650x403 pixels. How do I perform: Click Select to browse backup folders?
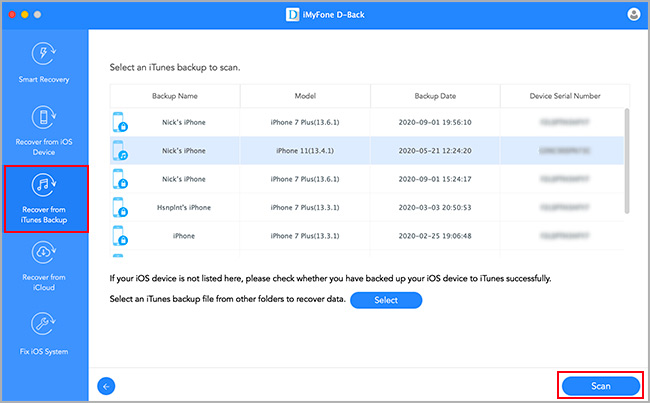386,300
